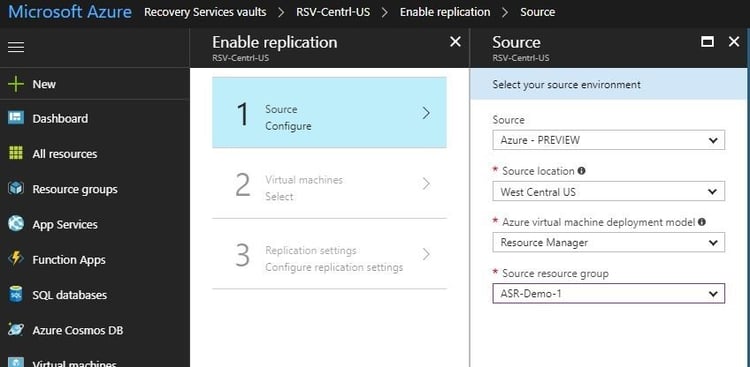Screen dimensions: 750x367
Task: Go to Recovery Services vaults breadcrumb
Action: (x=205, y=12)
